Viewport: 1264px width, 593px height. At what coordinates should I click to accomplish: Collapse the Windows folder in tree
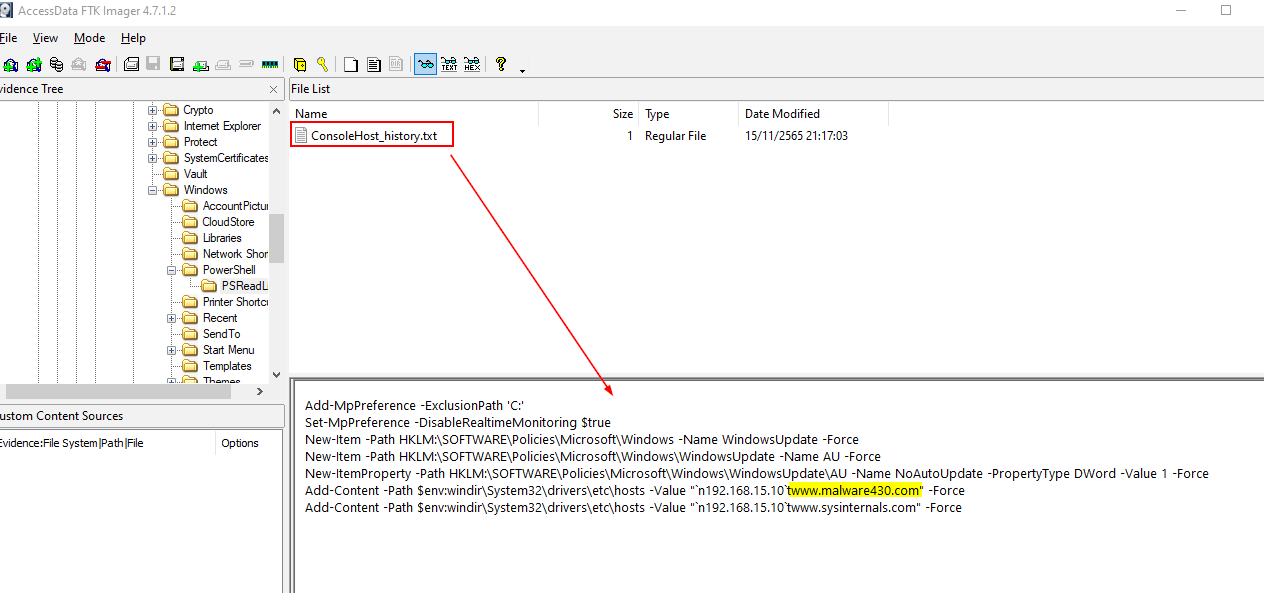pos(153,190)
